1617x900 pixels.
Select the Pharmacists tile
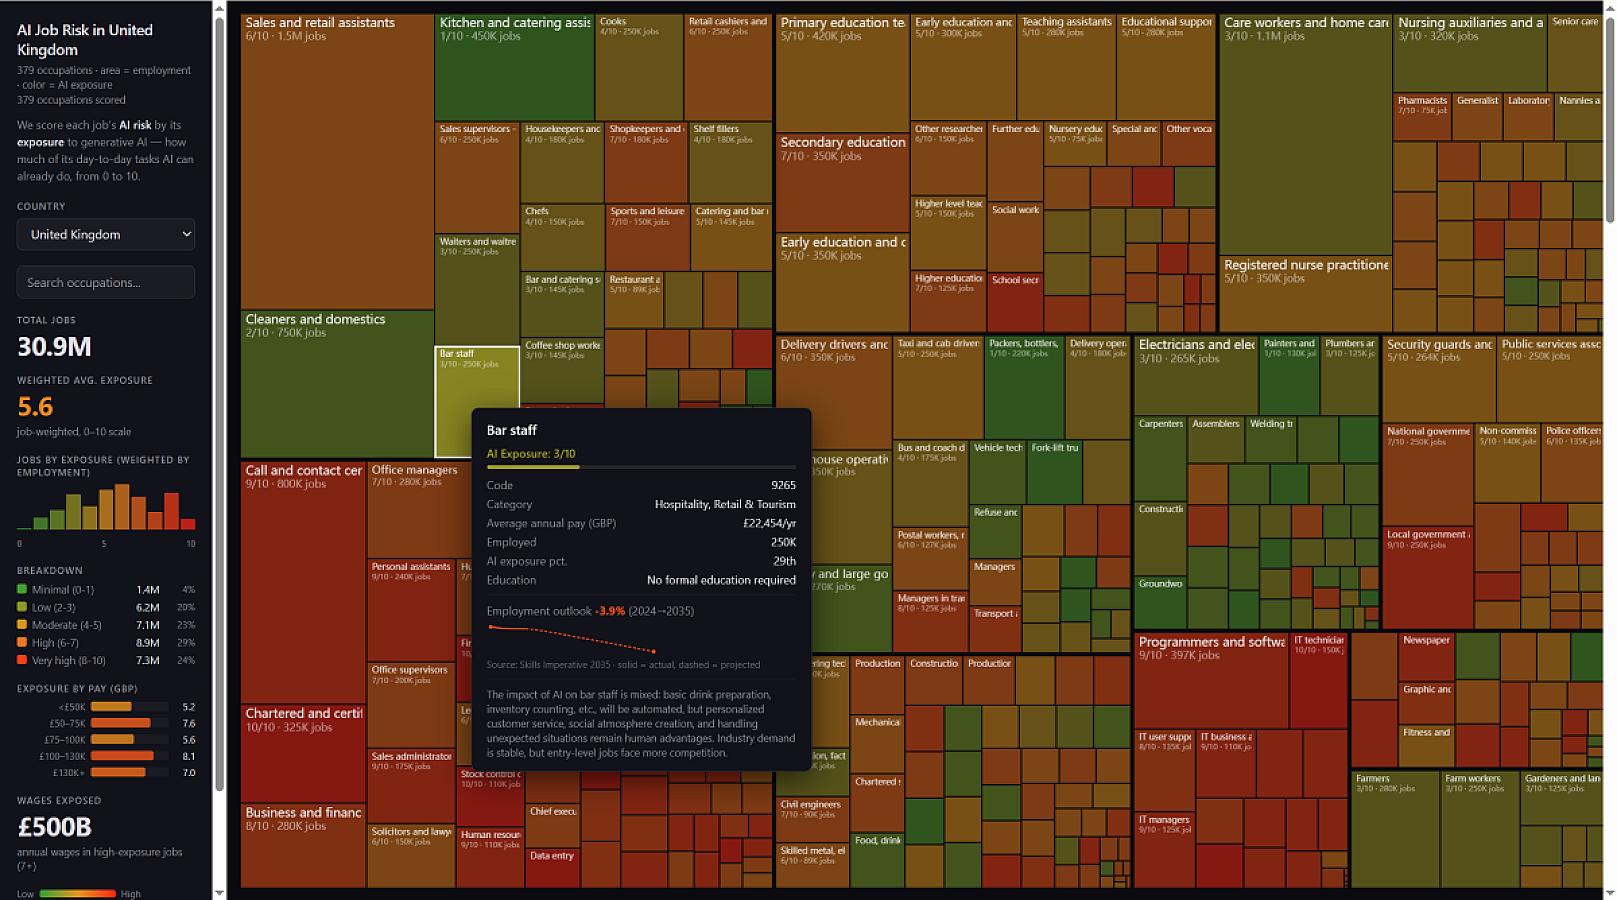tap(1421, 116)
